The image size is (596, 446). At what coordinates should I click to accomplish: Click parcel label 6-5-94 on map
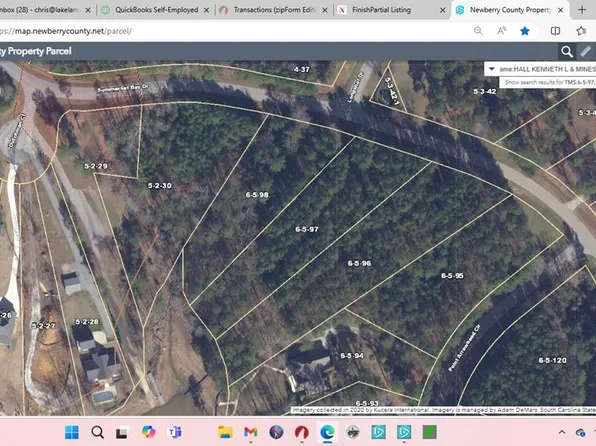coord(352,356)
